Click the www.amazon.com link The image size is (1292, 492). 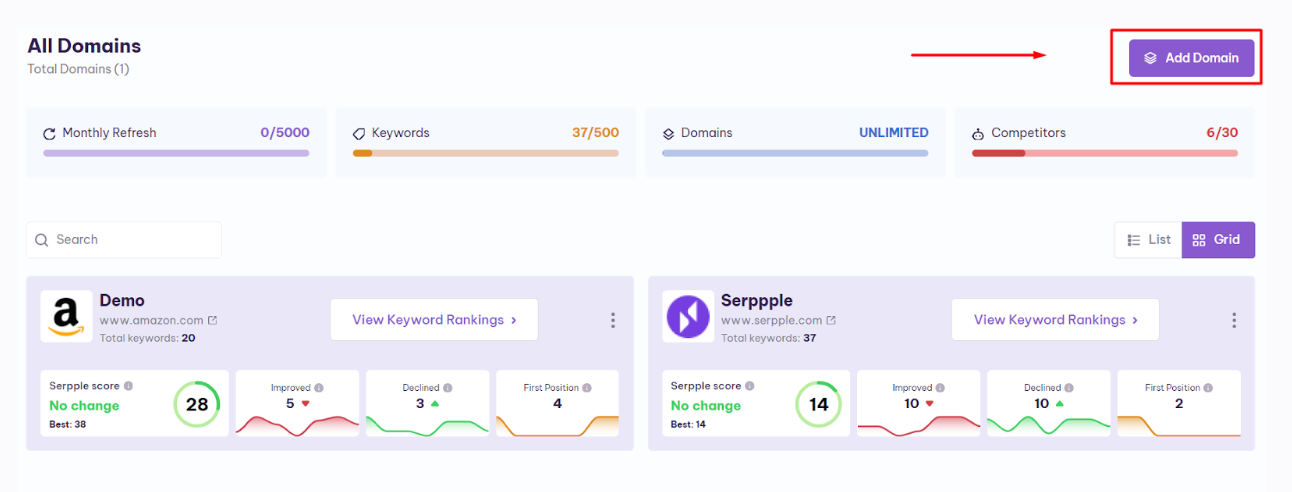click(x=151, y=321)
